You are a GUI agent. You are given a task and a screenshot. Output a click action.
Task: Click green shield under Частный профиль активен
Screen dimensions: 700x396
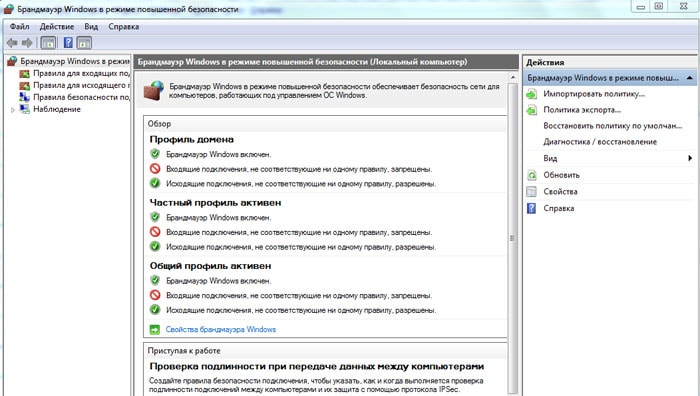click(155, 217)
